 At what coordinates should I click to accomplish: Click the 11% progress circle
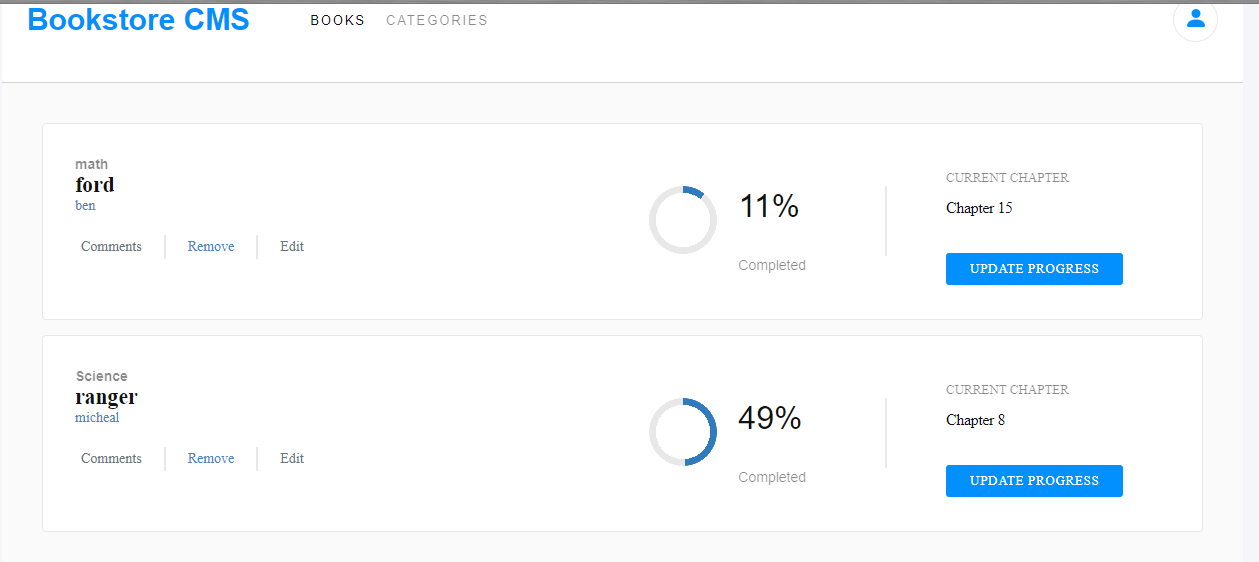[x=683, y=219]
